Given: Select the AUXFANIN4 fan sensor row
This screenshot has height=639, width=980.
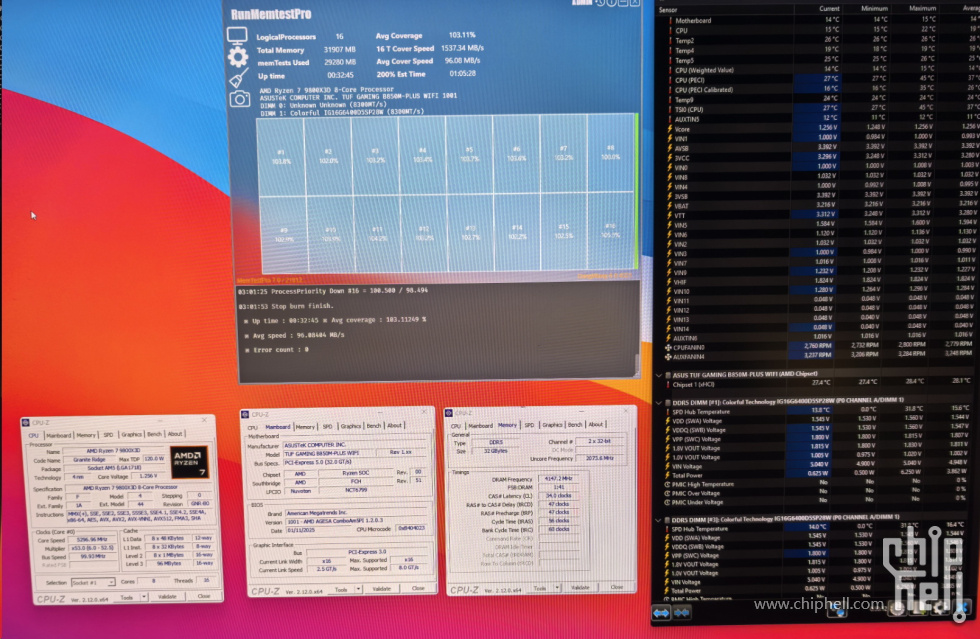Looking at the screenshot, I should (x=819, y=356).
